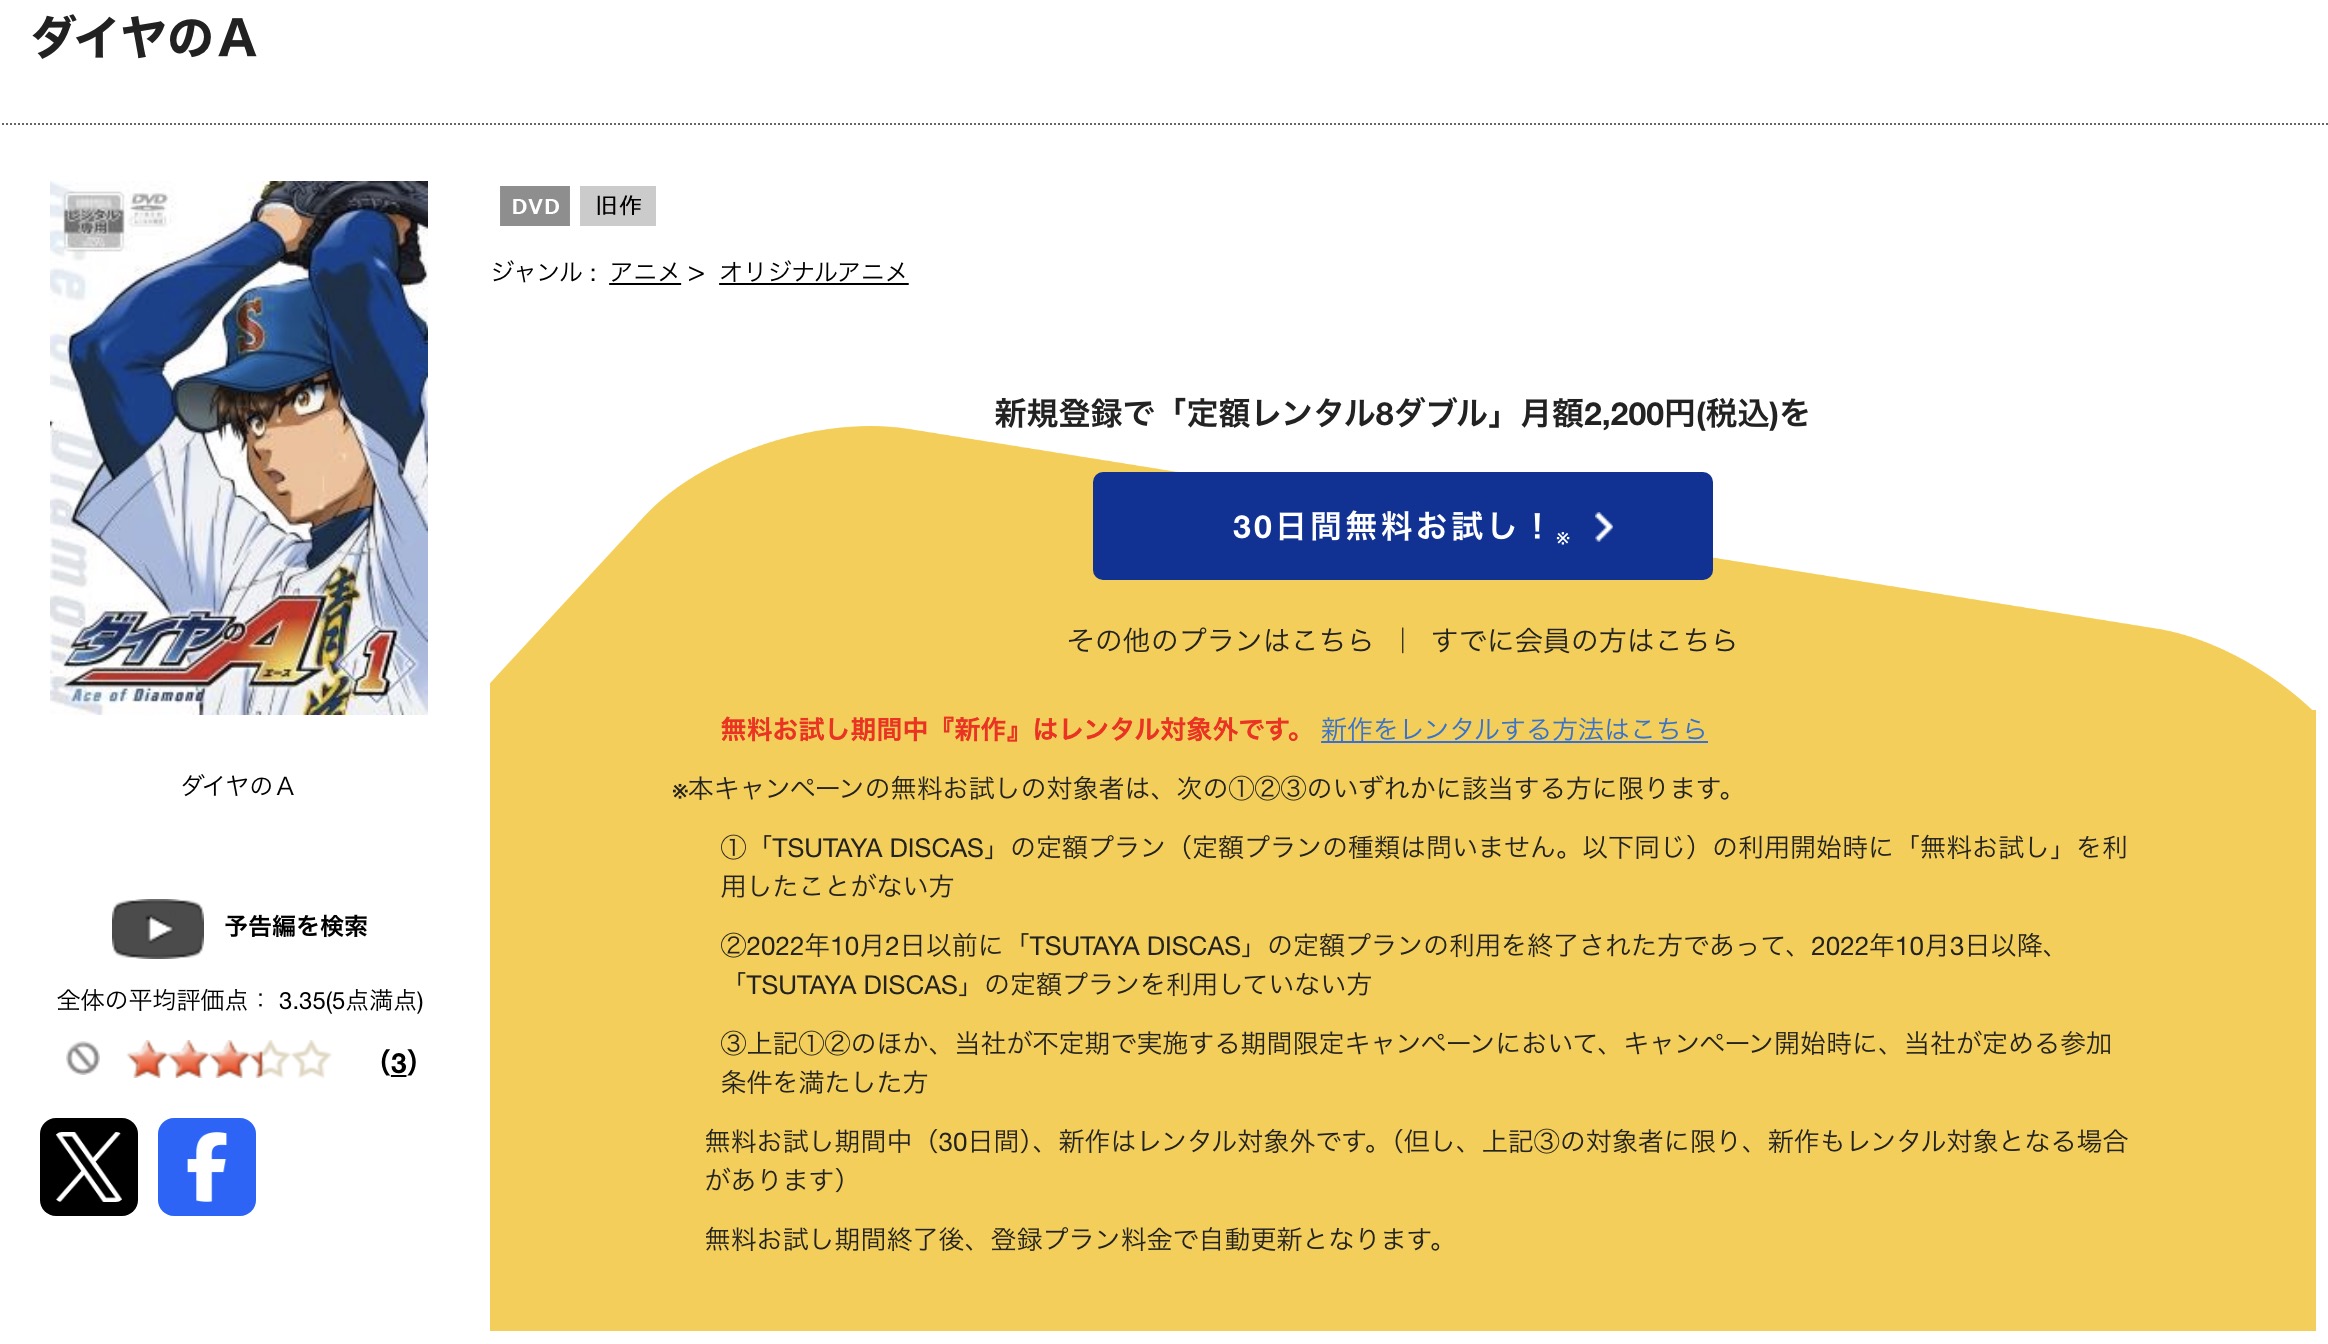
Task: Click the red 無料お試し期間中『新作』 notice text
Action: pos(1012,730)
